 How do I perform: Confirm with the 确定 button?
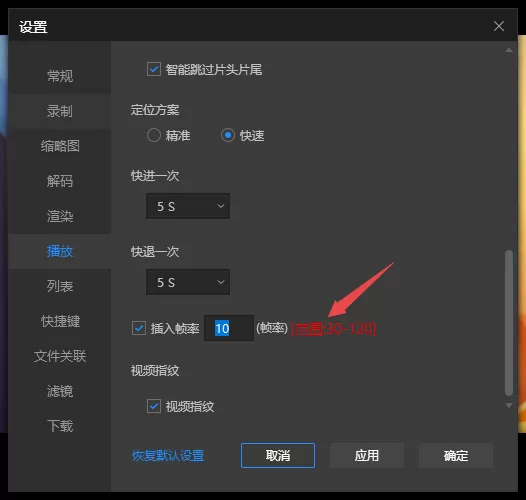456,455
